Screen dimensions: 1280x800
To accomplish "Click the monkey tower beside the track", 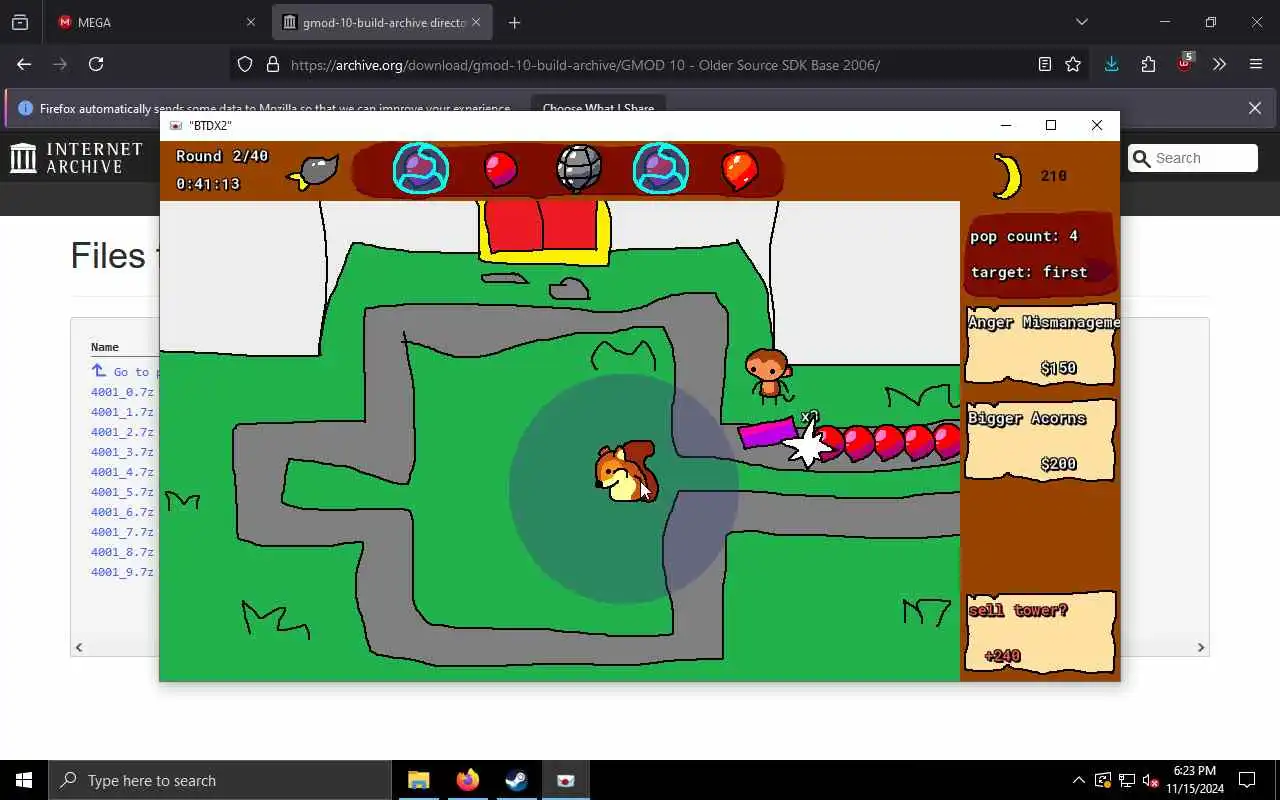I will pyautogui.click(x=768, y=374).
